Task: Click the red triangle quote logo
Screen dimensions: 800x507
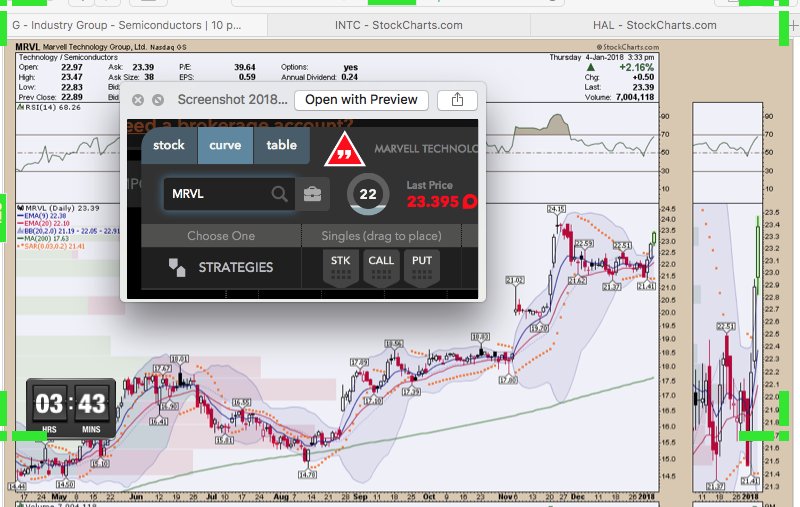Action: pyautogui.click(x=344, y=150)
